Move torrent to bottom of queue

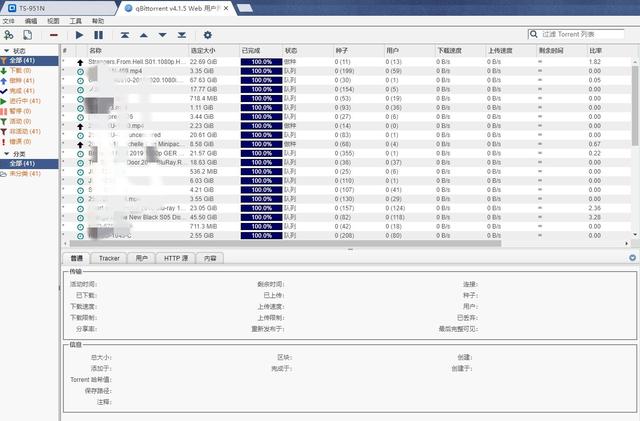coord(181,35)
